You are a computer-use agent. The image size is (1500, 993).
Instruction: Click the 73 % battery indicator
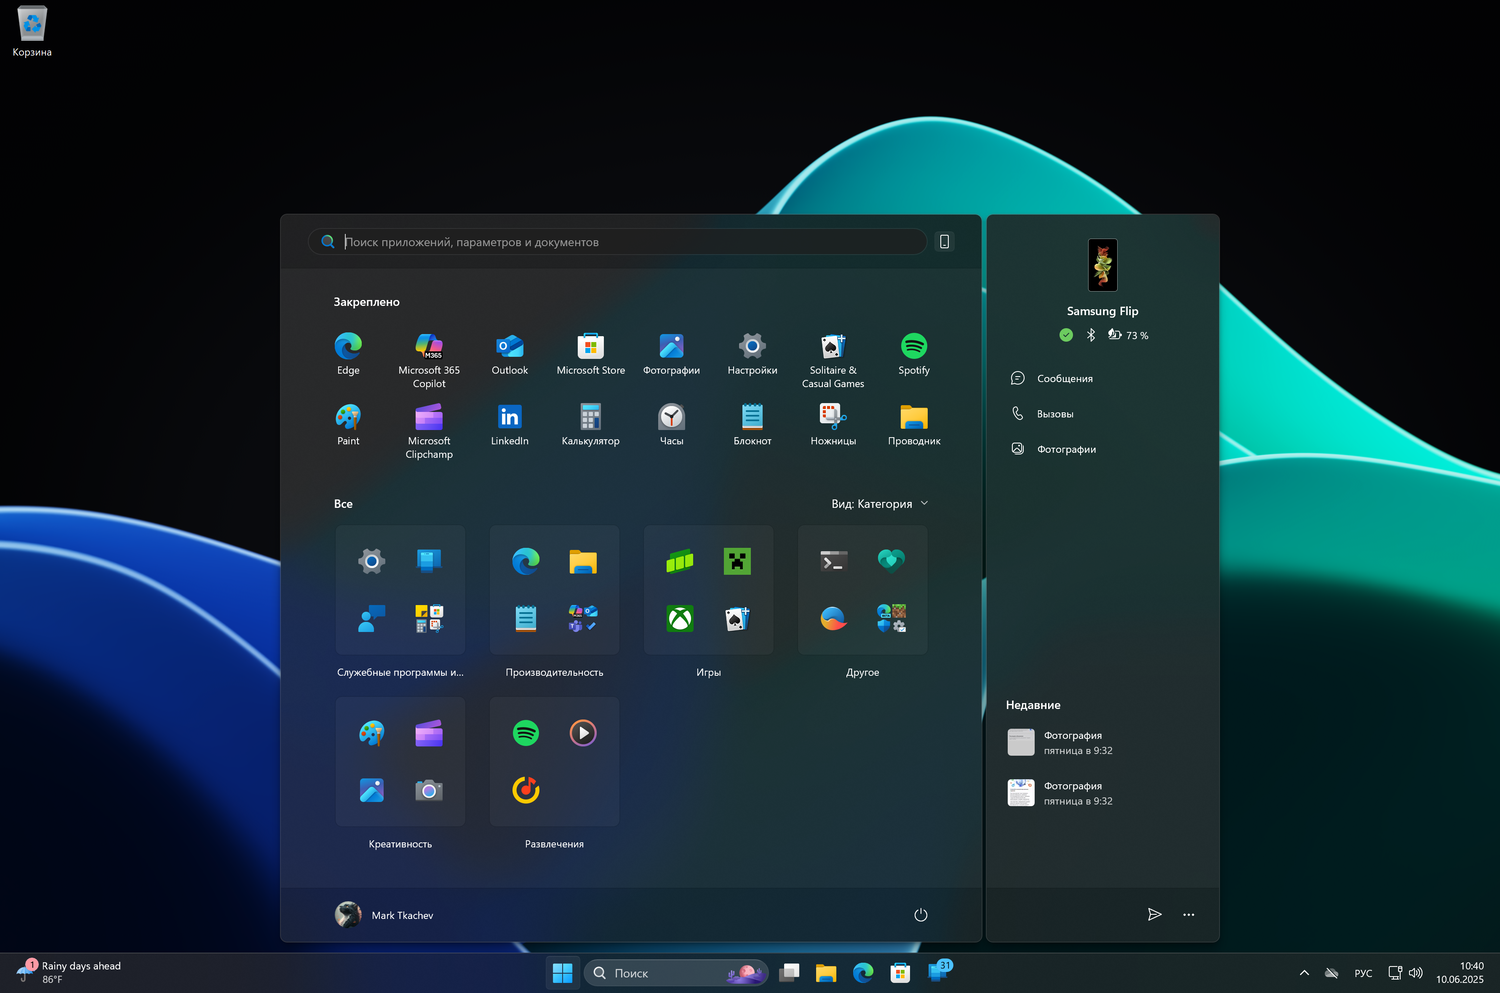pos(1128,335)
